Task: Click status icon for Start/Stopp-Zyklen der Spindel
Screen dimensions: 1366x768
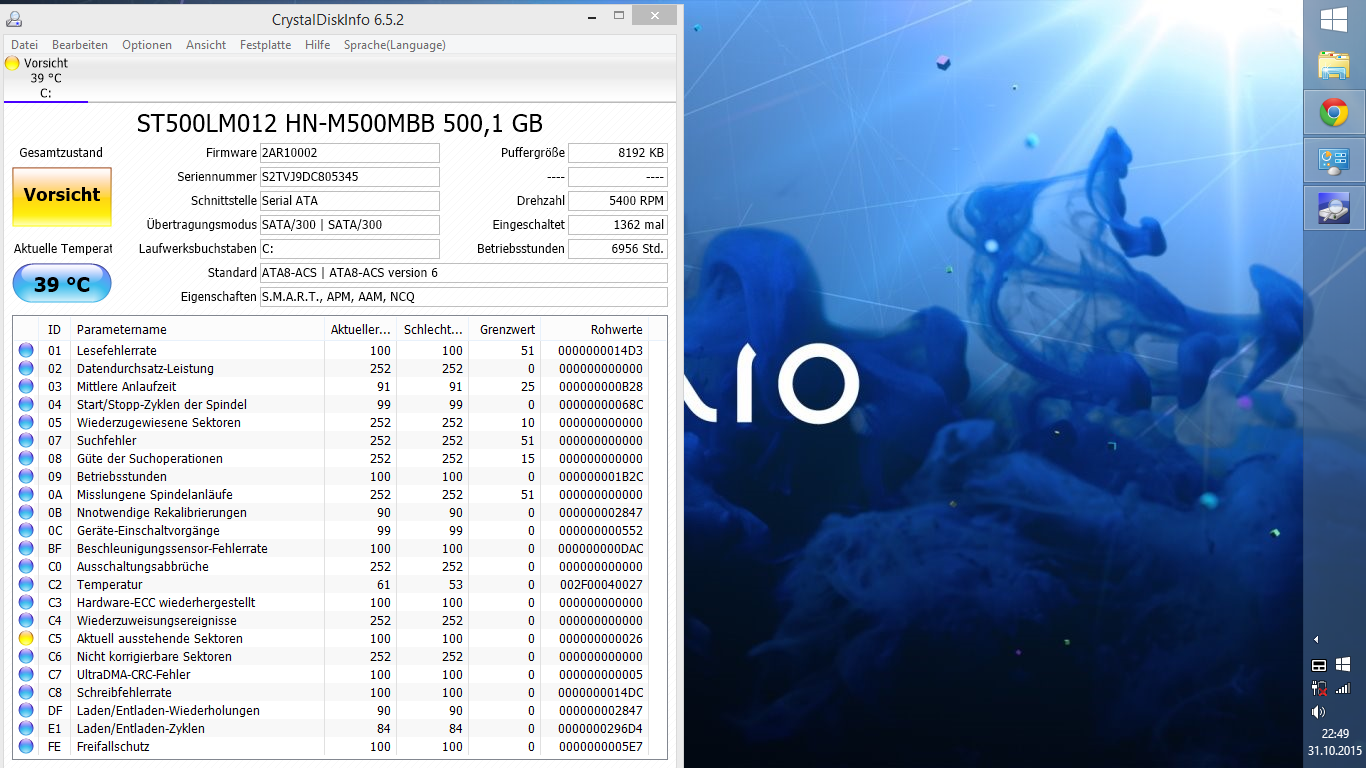Action: (26, 405)
